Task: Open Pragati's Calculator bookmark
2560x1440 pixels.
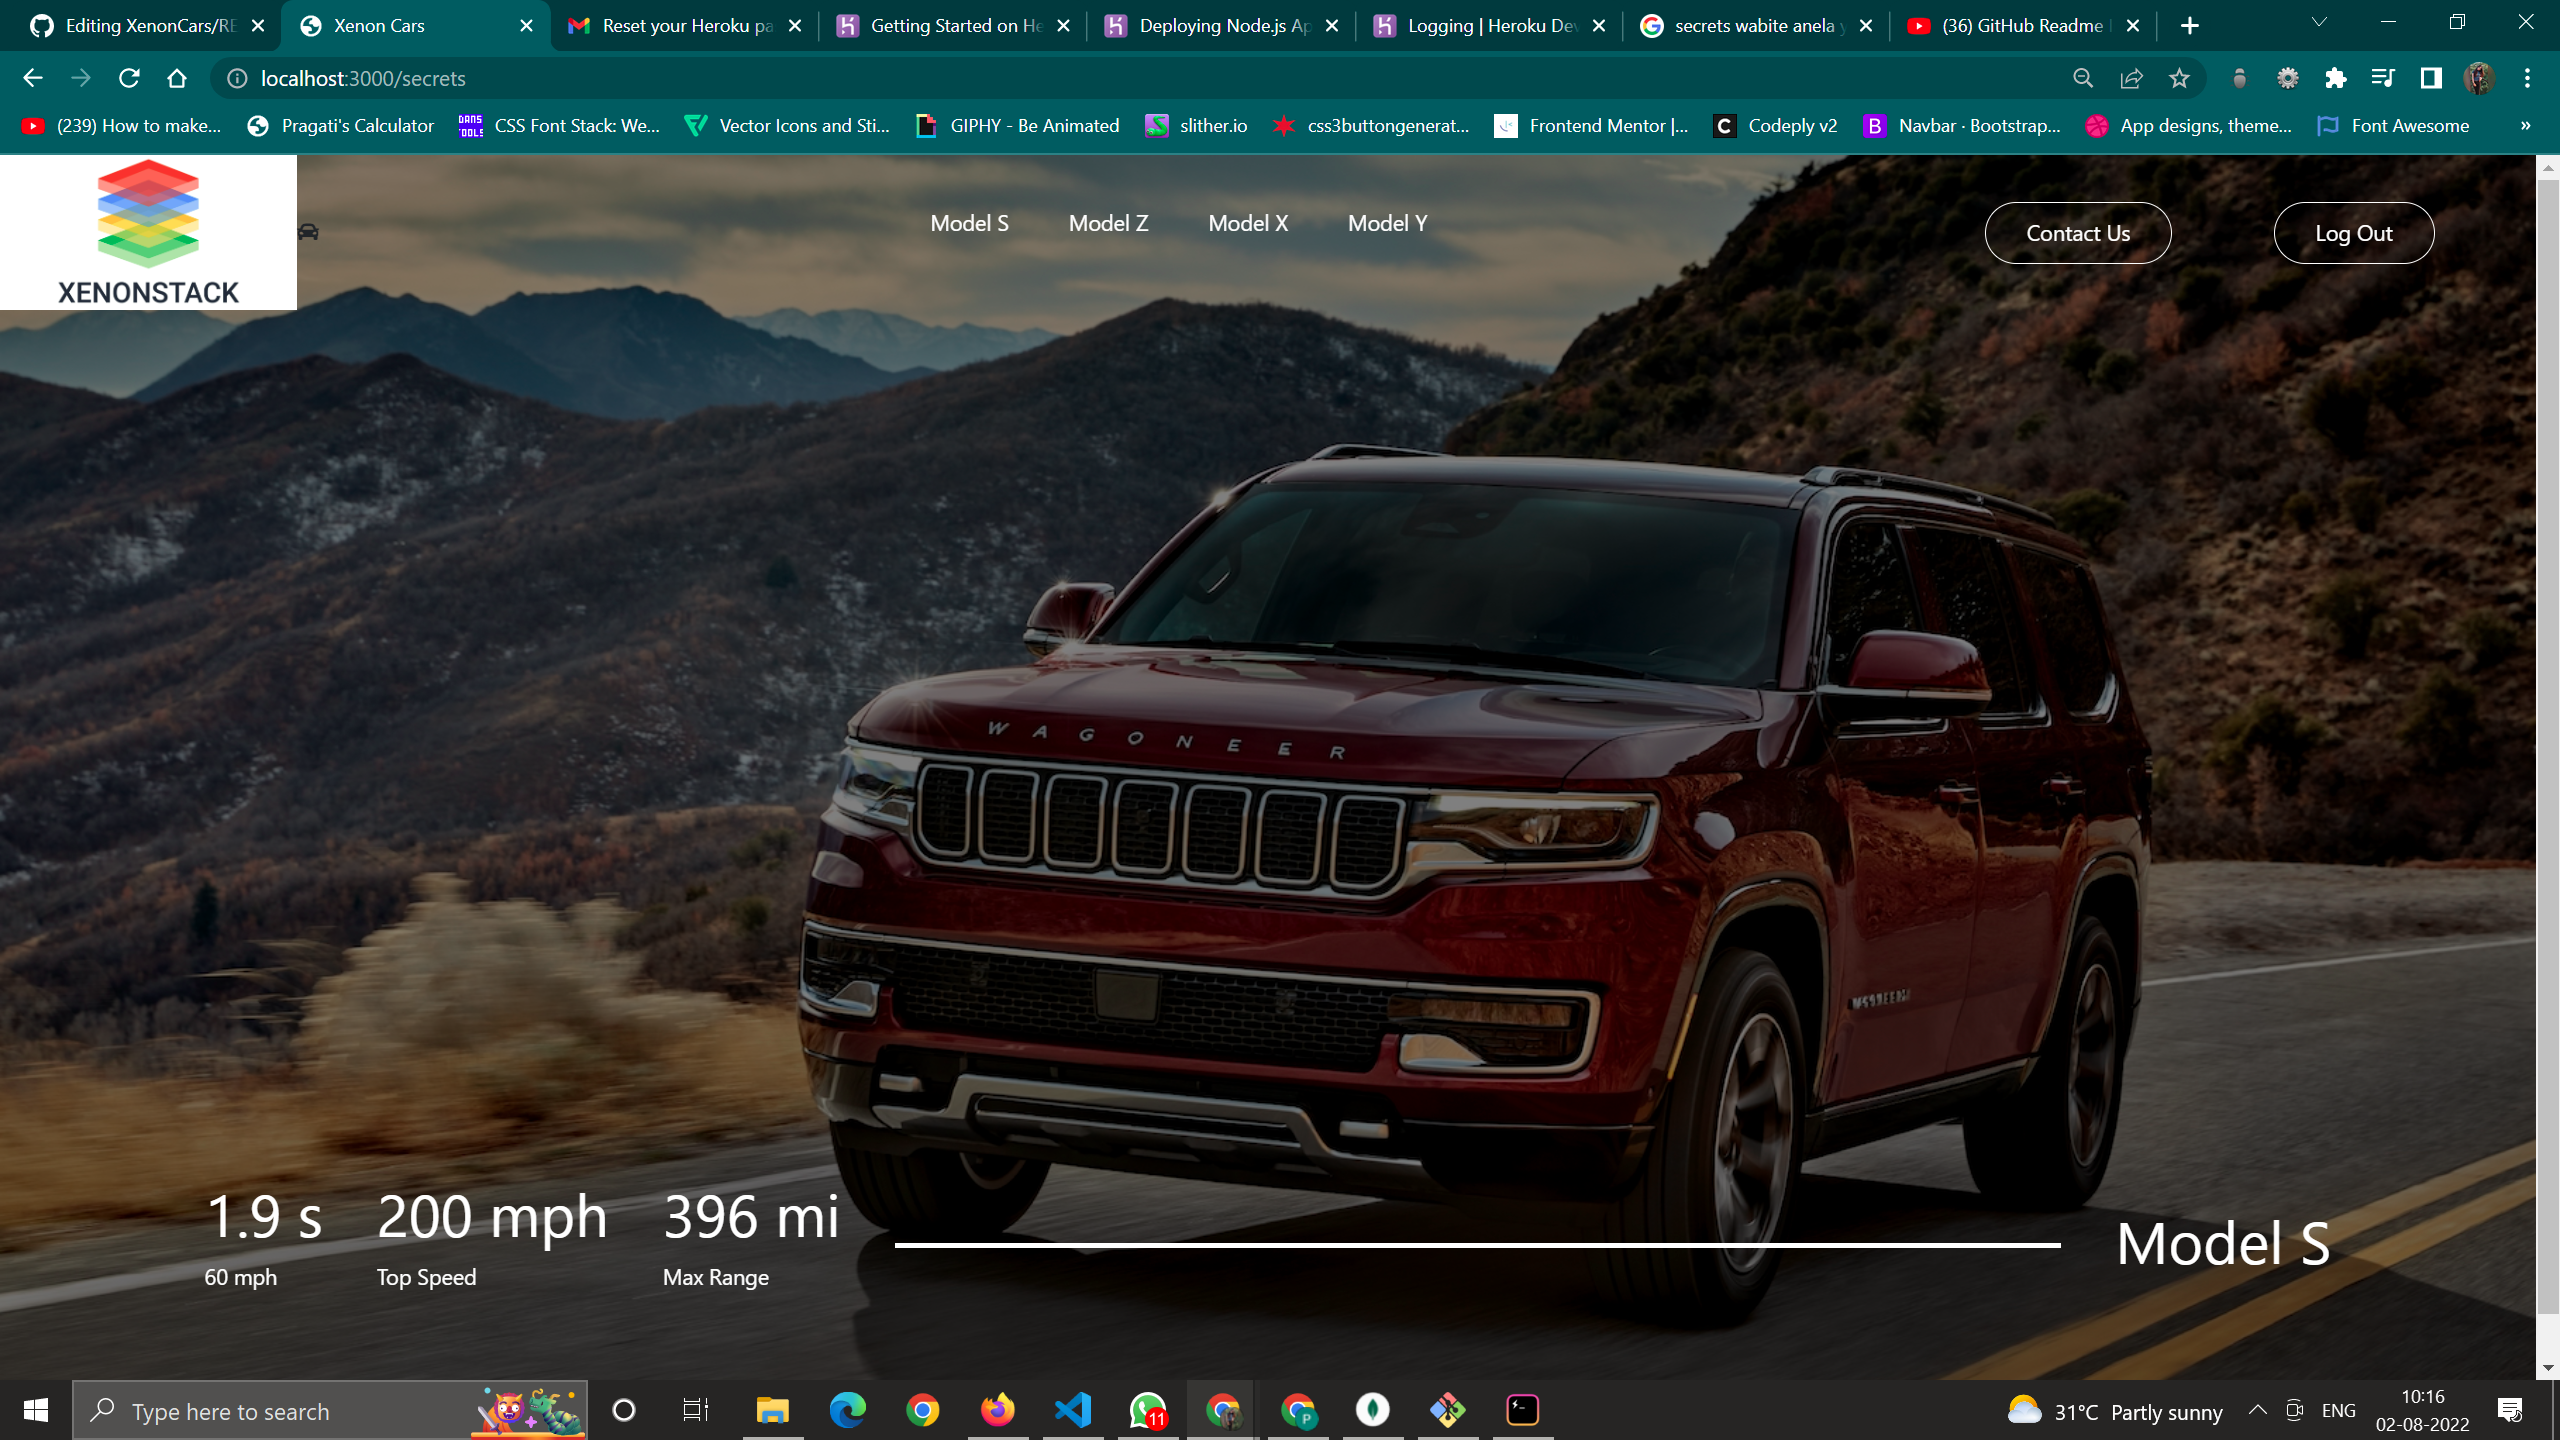Action: pyautogui.click(x=341, y=126)
